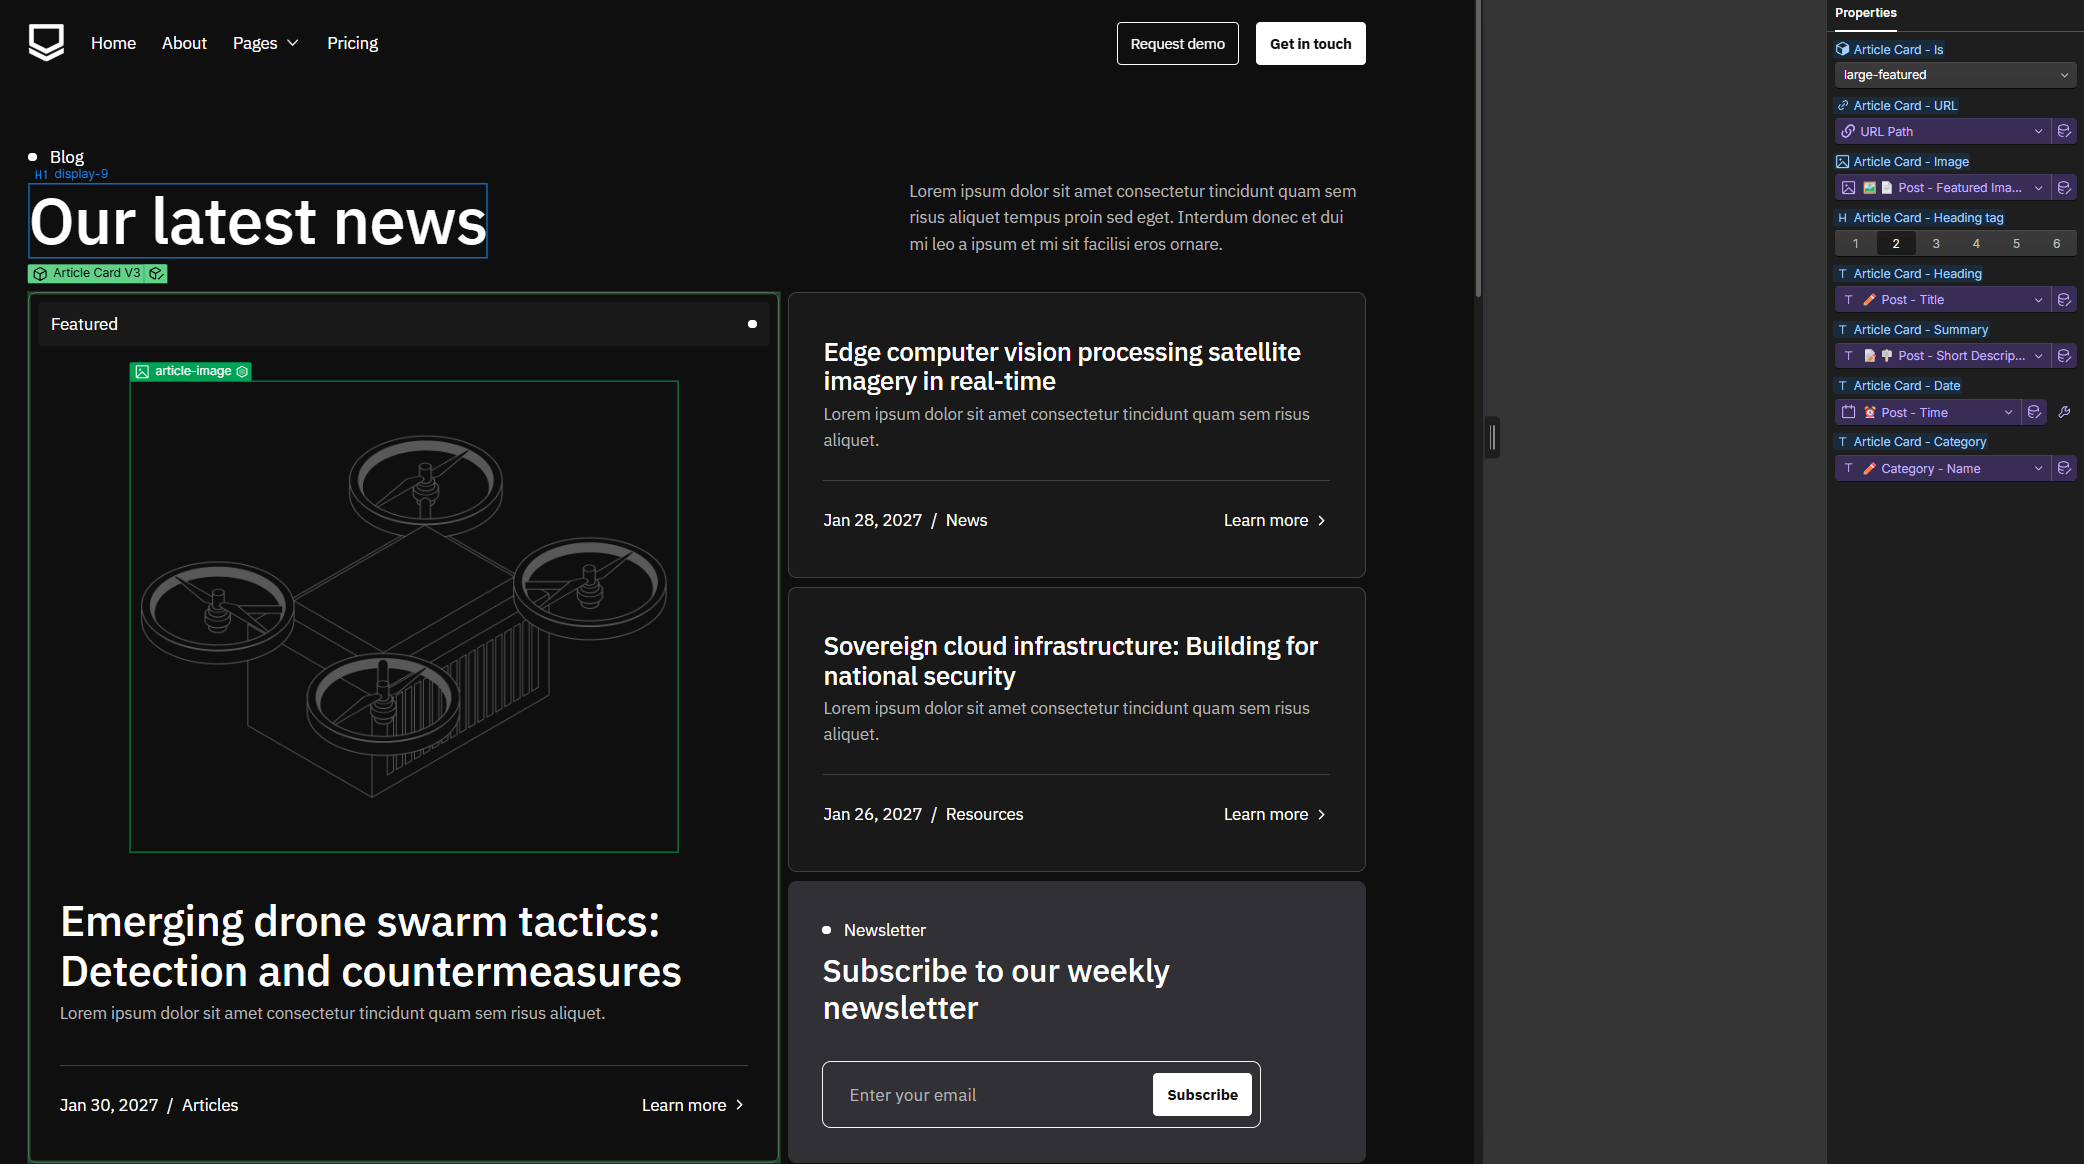This screenshot has width=2084, height=1164.
Task: Click the Articles category on Jan 30 card
Action: (x=210, y=1105)
